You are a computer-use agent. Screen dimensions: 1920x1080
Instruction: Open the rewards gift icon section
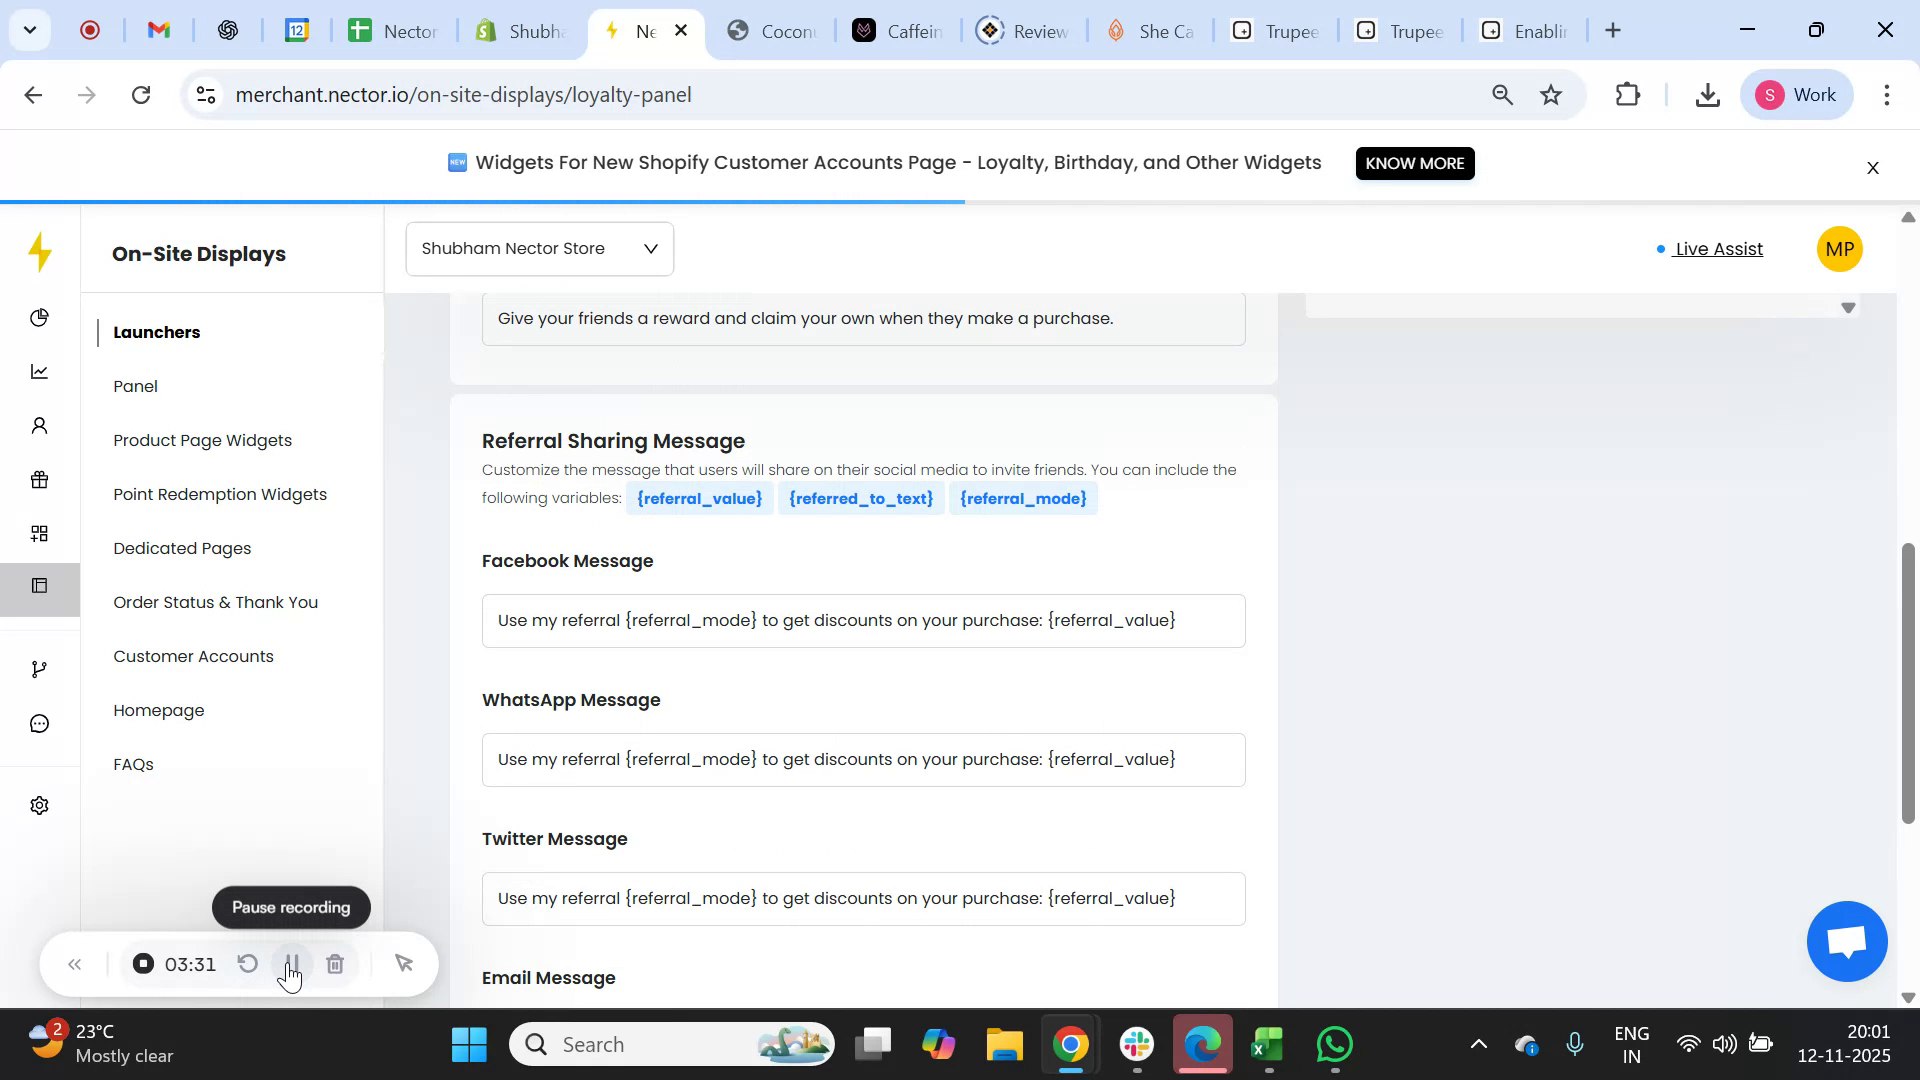tap(40, 479)
